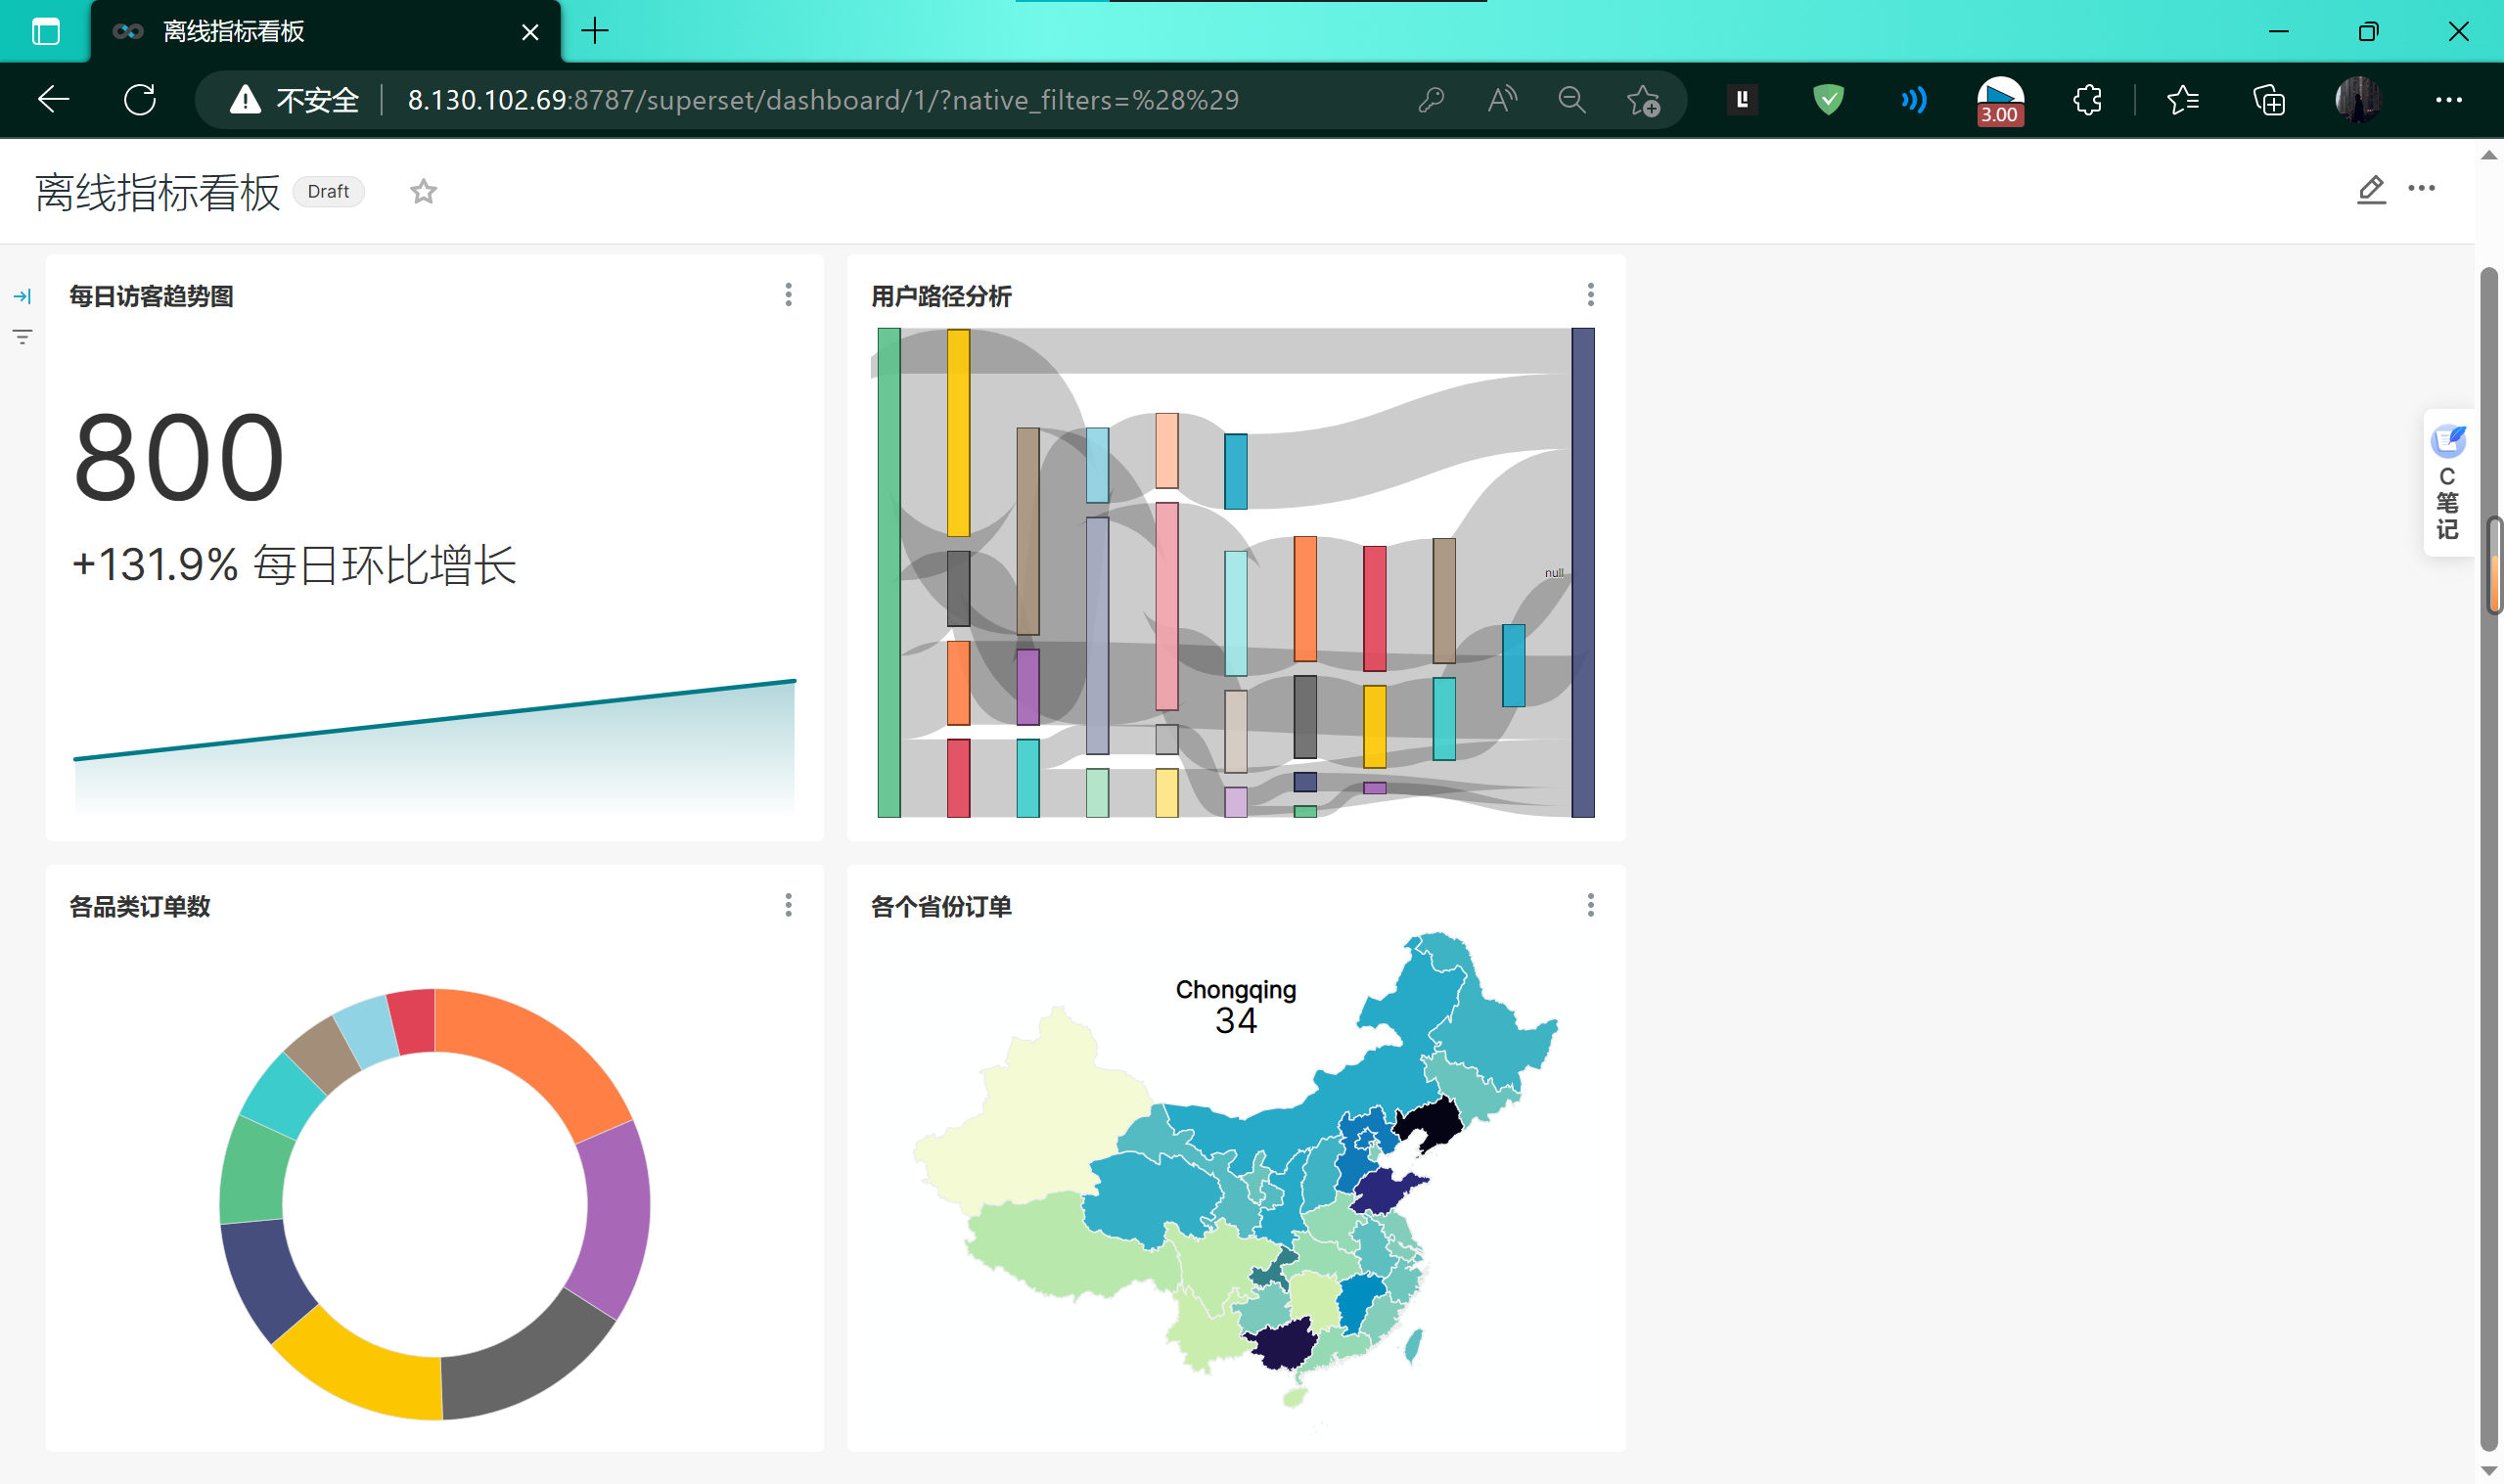Viewport: 2504px width, 1484px height.
Task: Open the dashboard header three-dots menu
Action: pos(2421,189)
